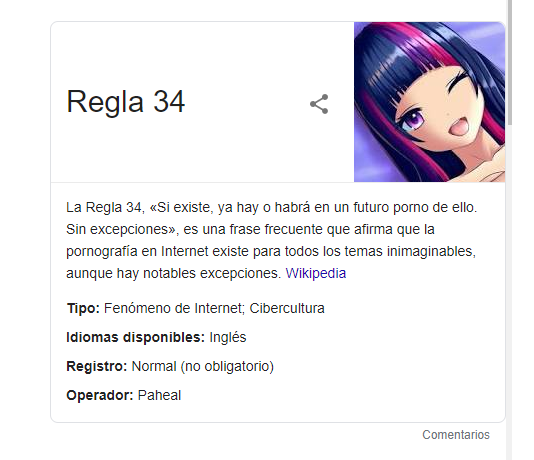The width and height of the screenshot is (534, 460).
Task: Click the Tipo label
Action: click(x=83, y=308)
